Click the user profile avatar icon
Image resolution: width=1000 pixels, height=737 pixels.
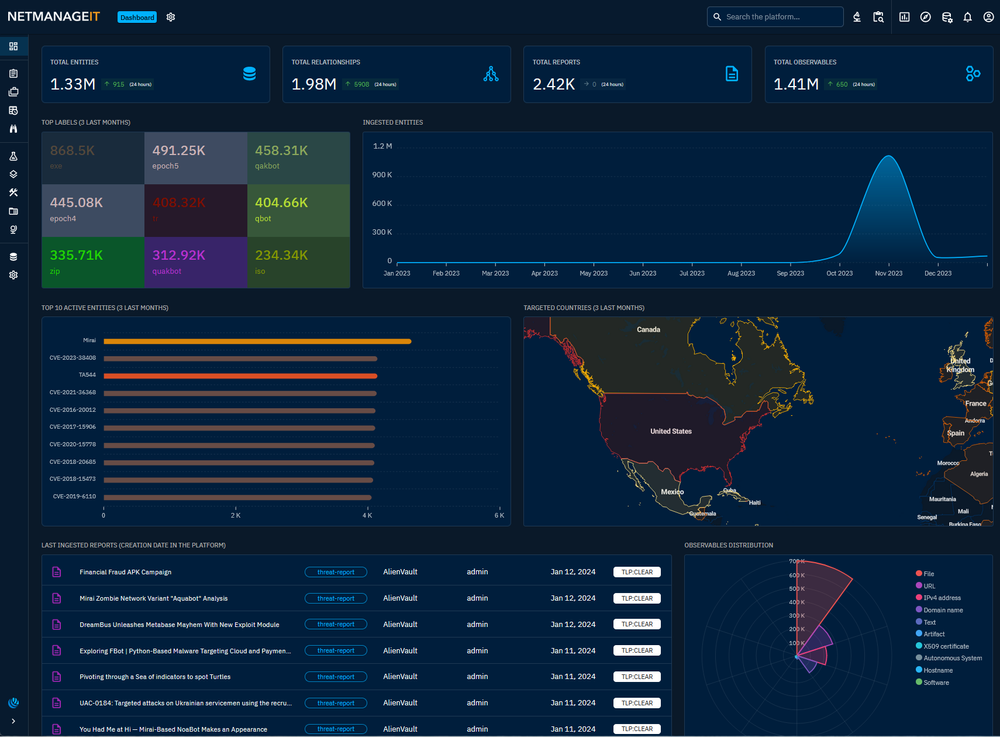pos(988,17)
